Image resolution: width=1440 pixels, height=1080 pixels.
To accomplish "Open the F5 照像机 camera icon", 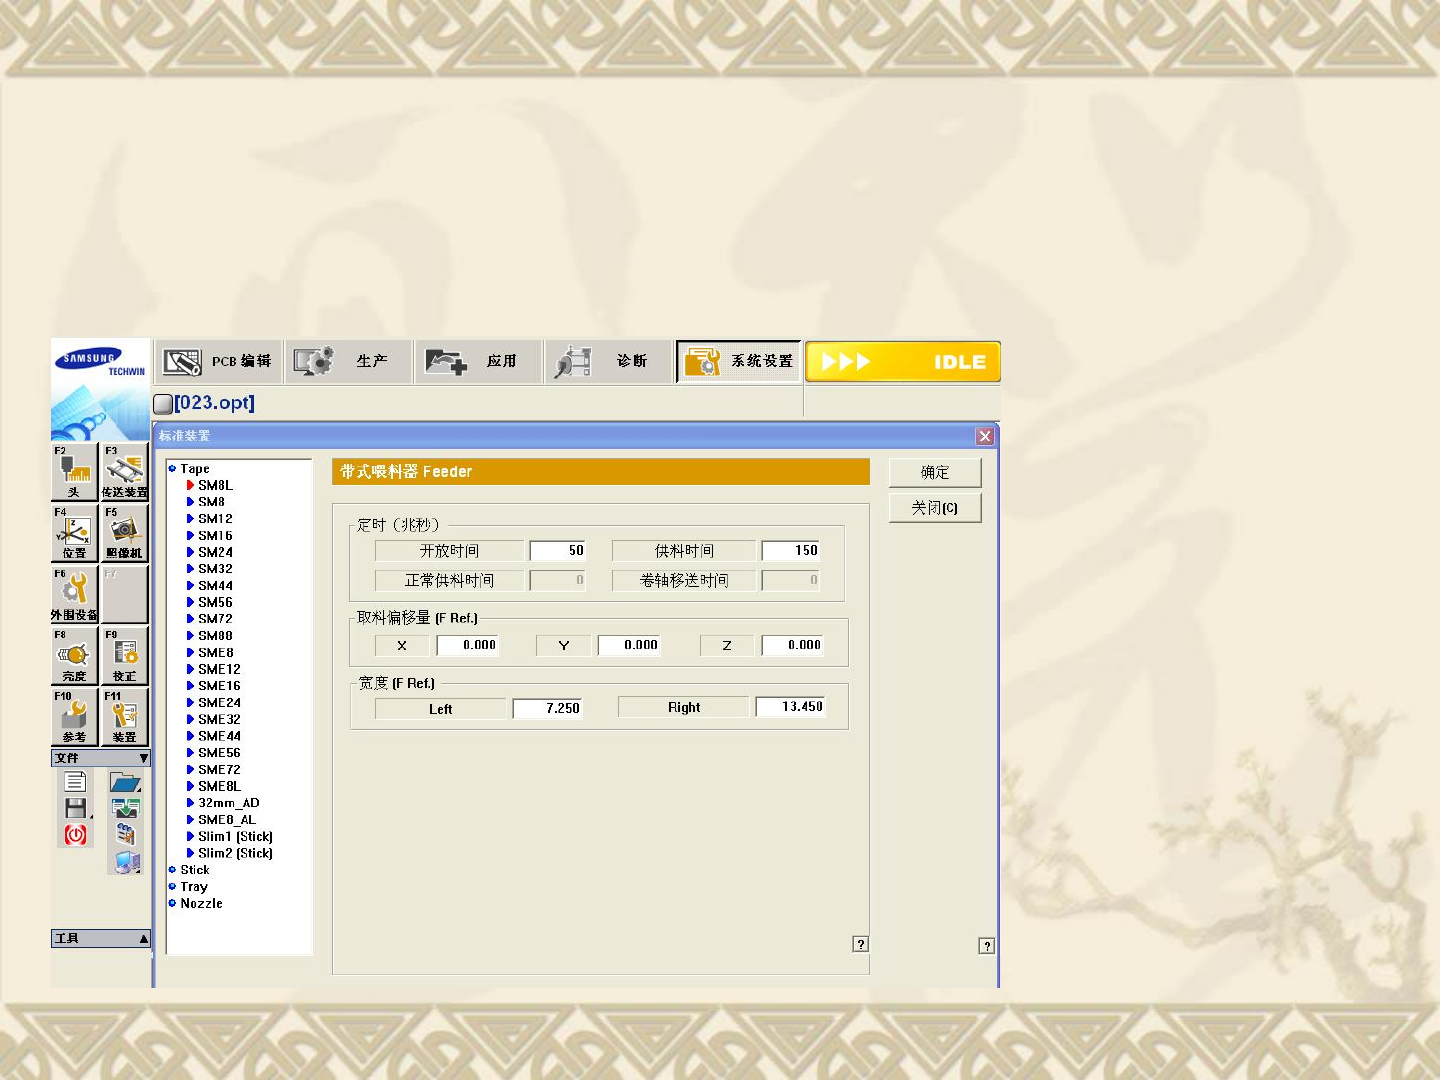I will (125, 533).
